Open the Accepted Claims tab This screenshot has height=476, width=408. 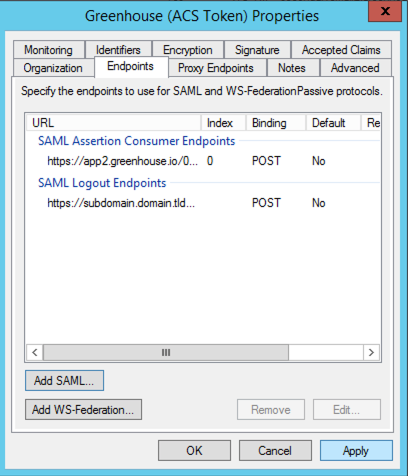click(341, 50)
